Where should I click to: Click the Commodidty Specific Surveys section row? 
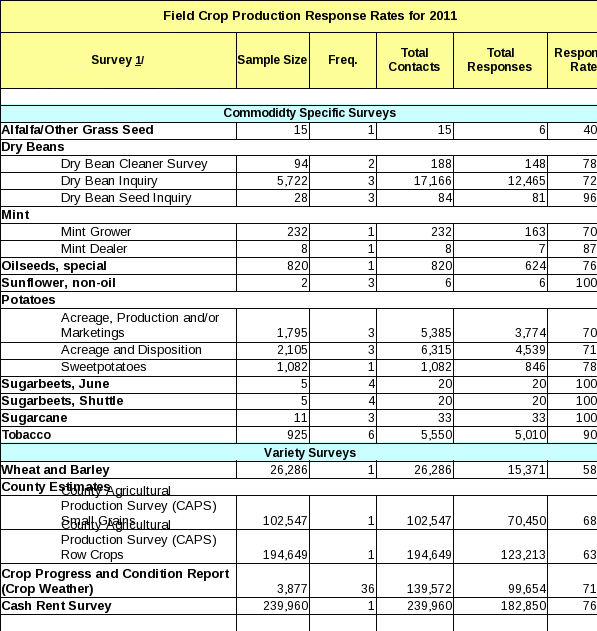tap(298, 113)
